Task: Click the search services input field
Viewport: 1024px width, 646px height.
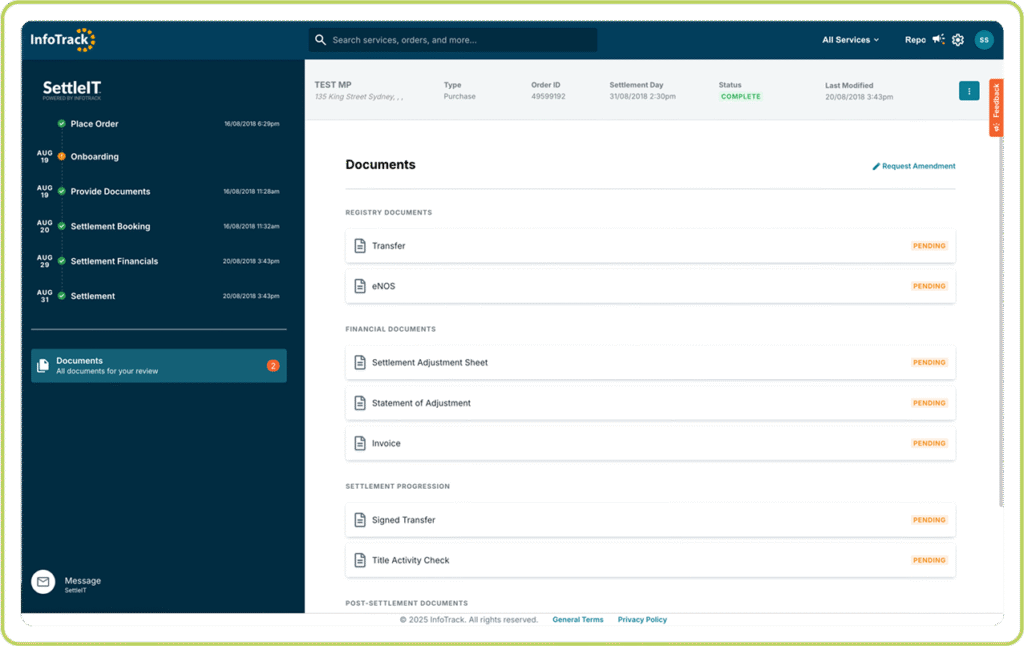Action: click(453, 40)
